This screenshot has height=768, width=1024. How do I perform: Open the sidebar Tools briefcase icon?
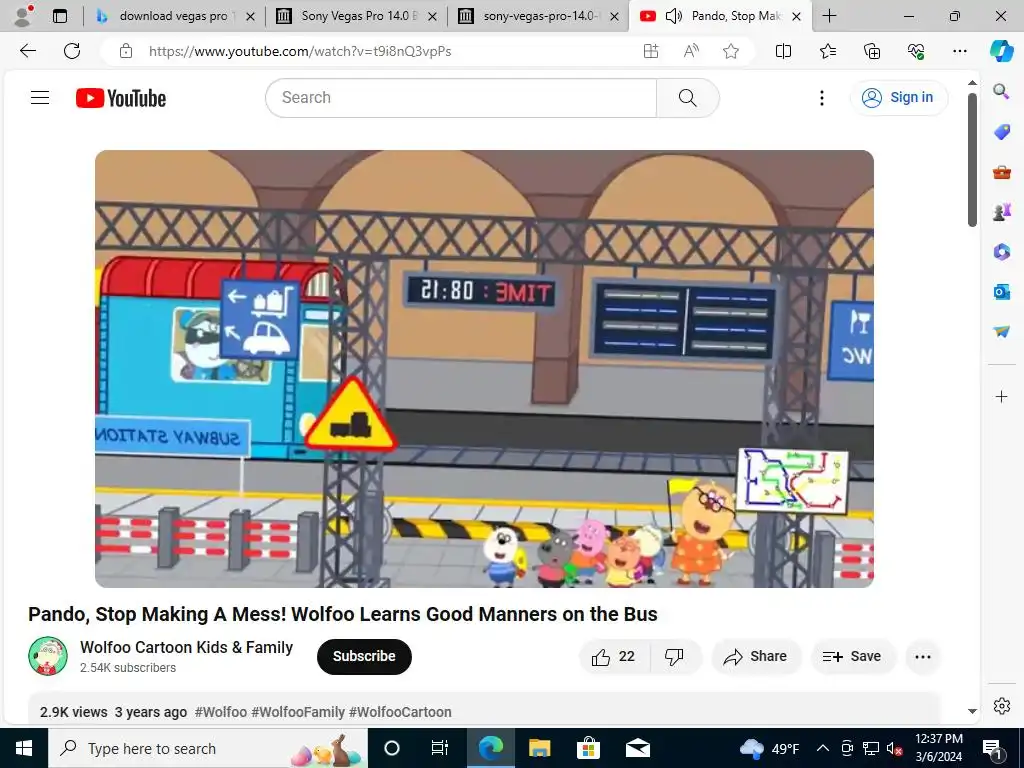1001,172
